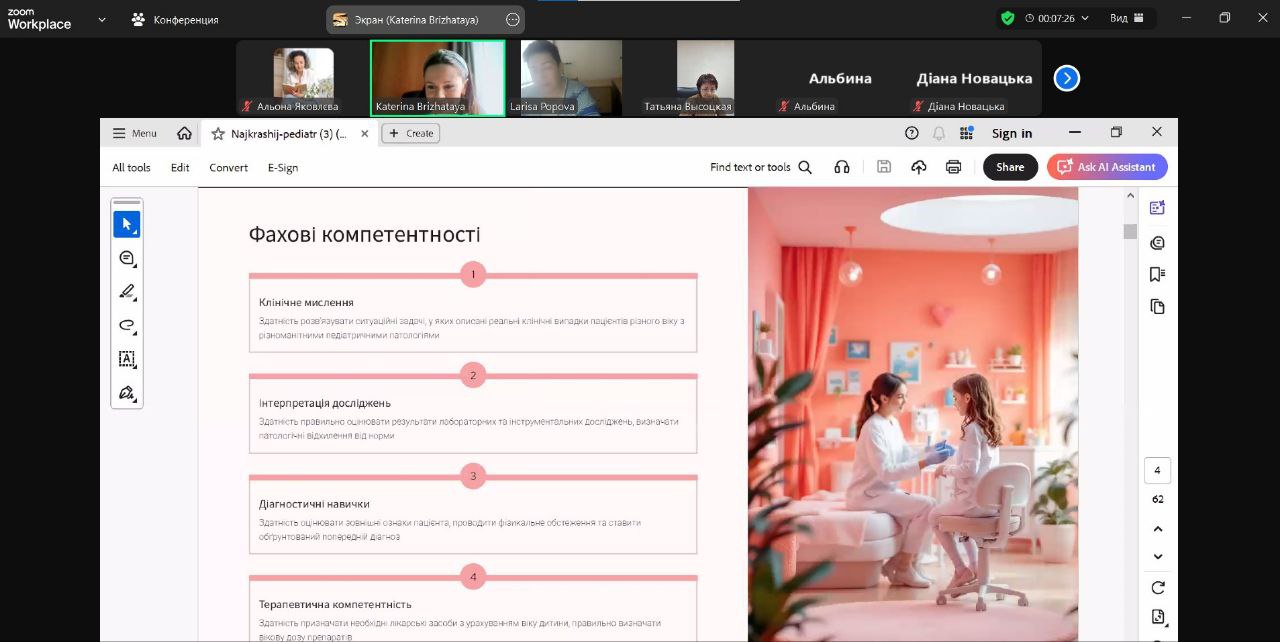
Task: Select the arrow Selection tool in Acrobat
Action: (126, 224)
